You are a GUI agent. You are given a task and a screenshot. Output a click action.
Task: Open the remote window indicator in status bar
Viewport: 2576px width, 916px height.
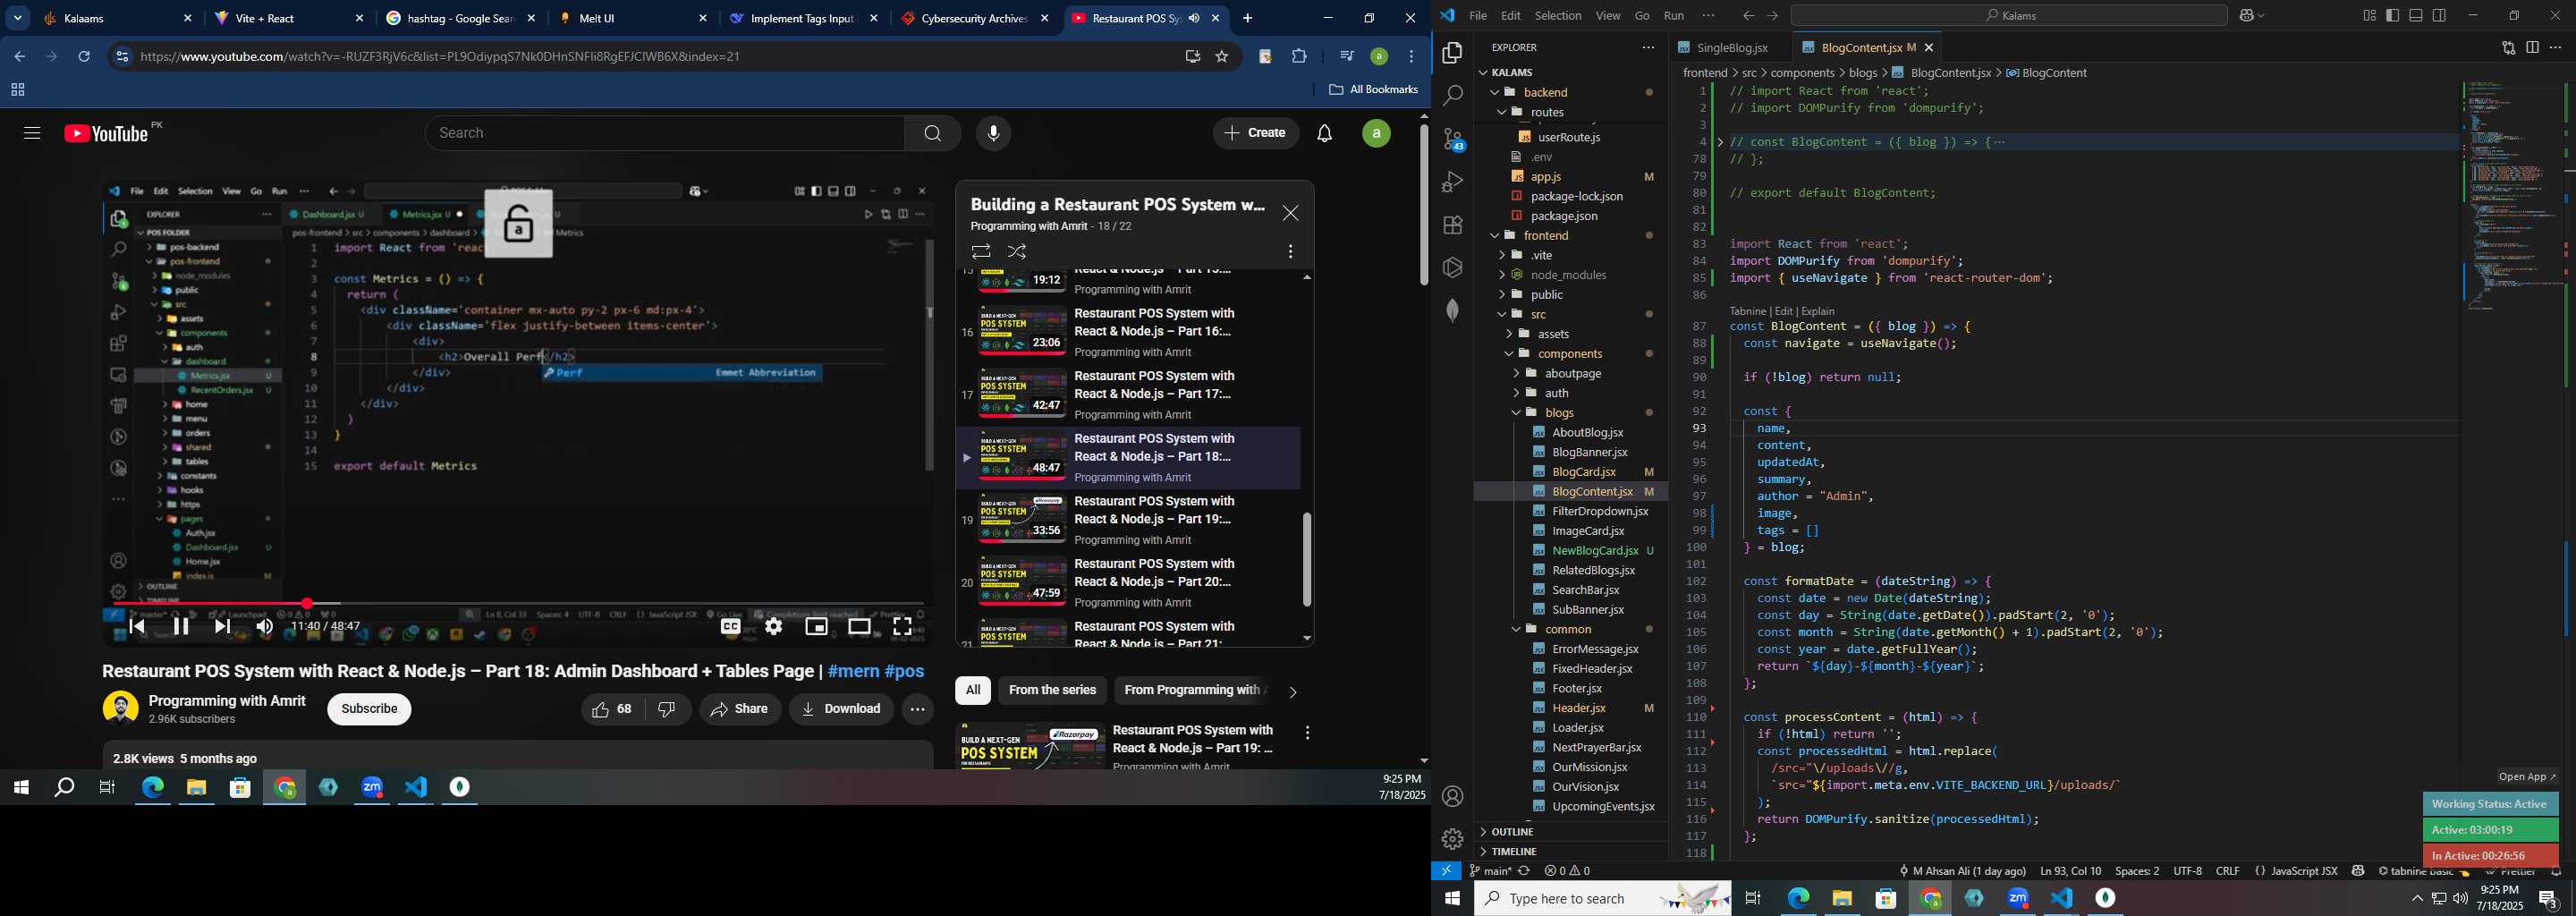pos(1446,871)
